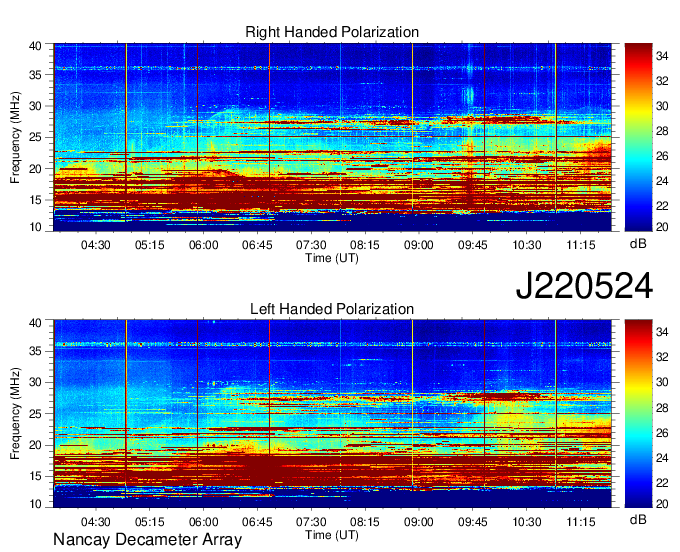Click the 07:30 tick under the Left Handed plot
Viewport: 680px width, 552px height.
tap(311, 522)
